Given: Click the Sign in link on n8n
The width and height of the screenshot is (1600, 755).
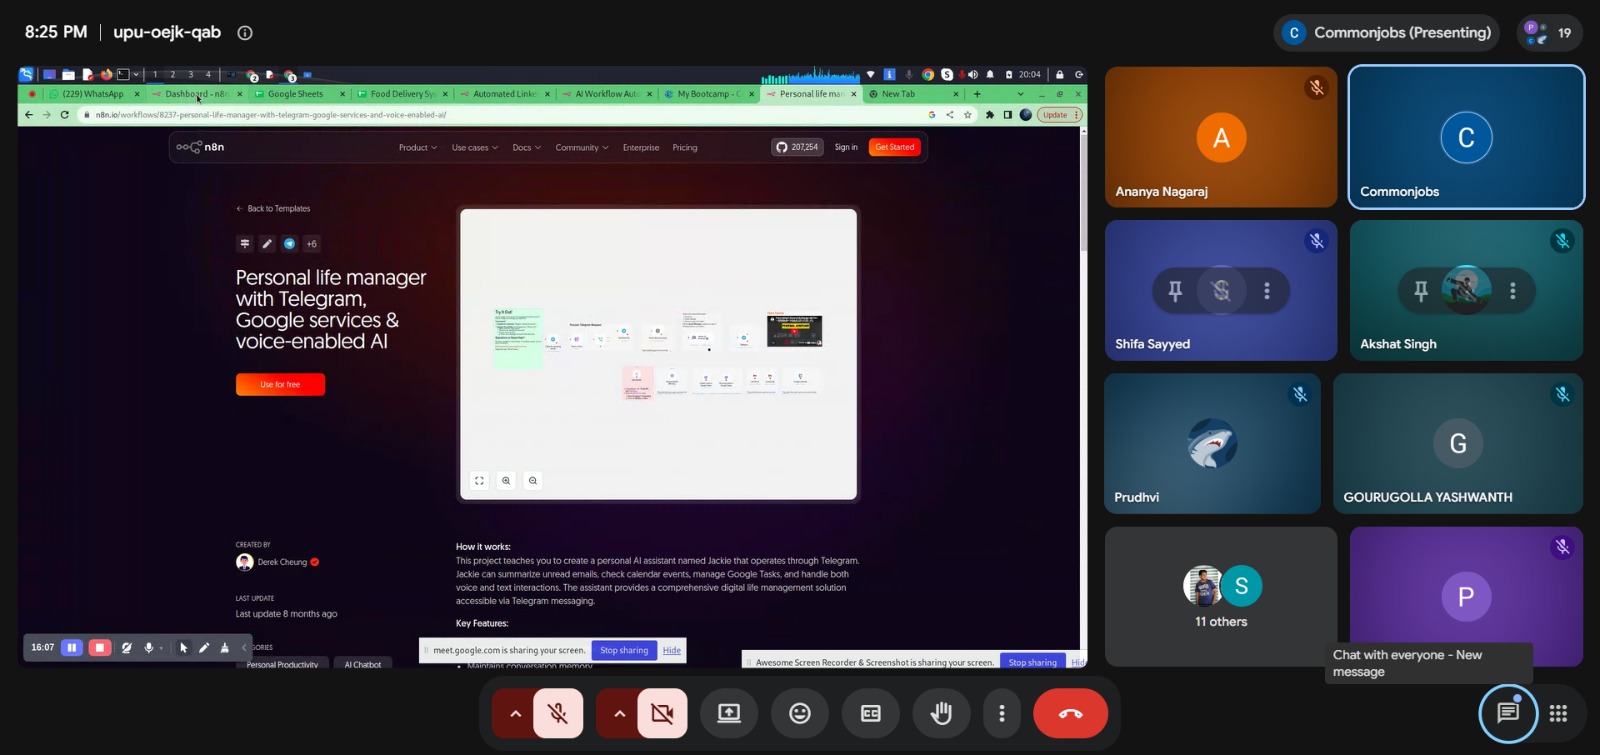Looking at the screenshot, I should click(x=846, y=147).
